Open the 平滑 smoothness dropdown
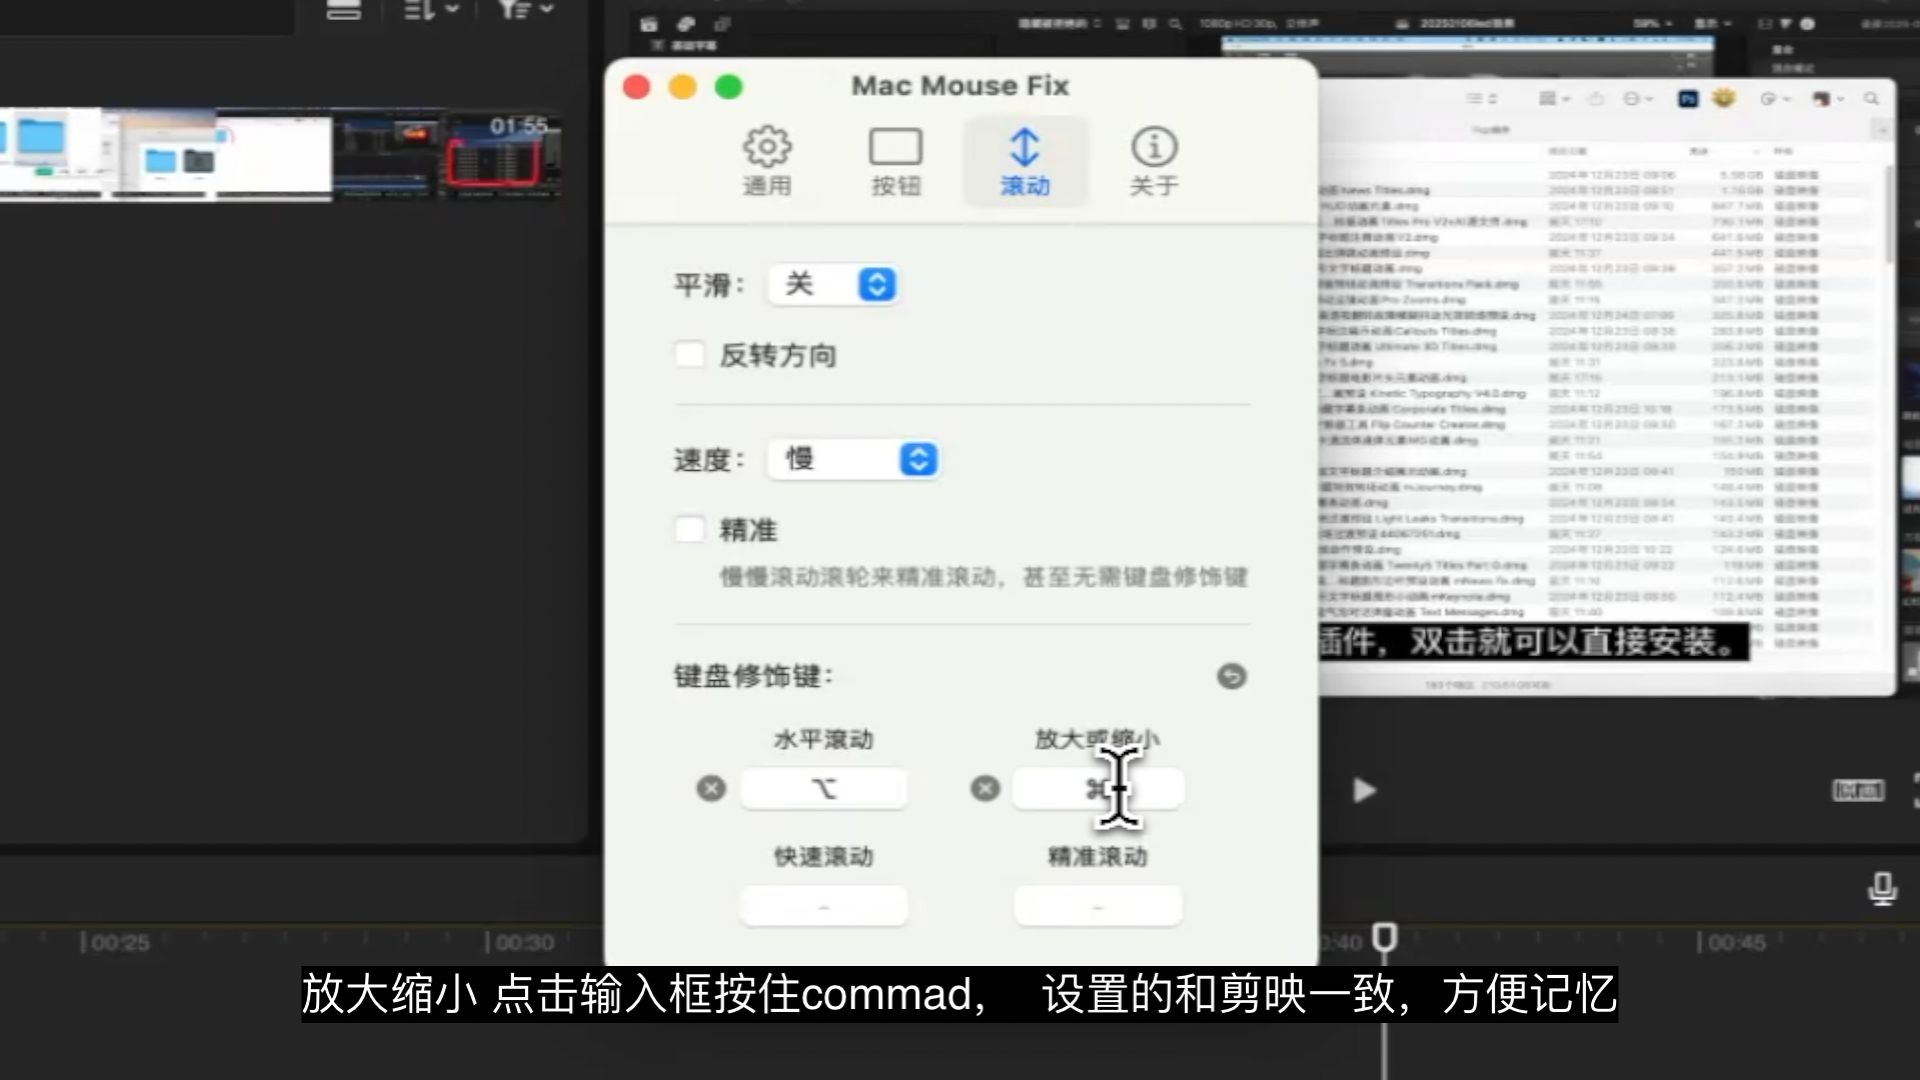 pyautogui.click(x=833, y=285)
